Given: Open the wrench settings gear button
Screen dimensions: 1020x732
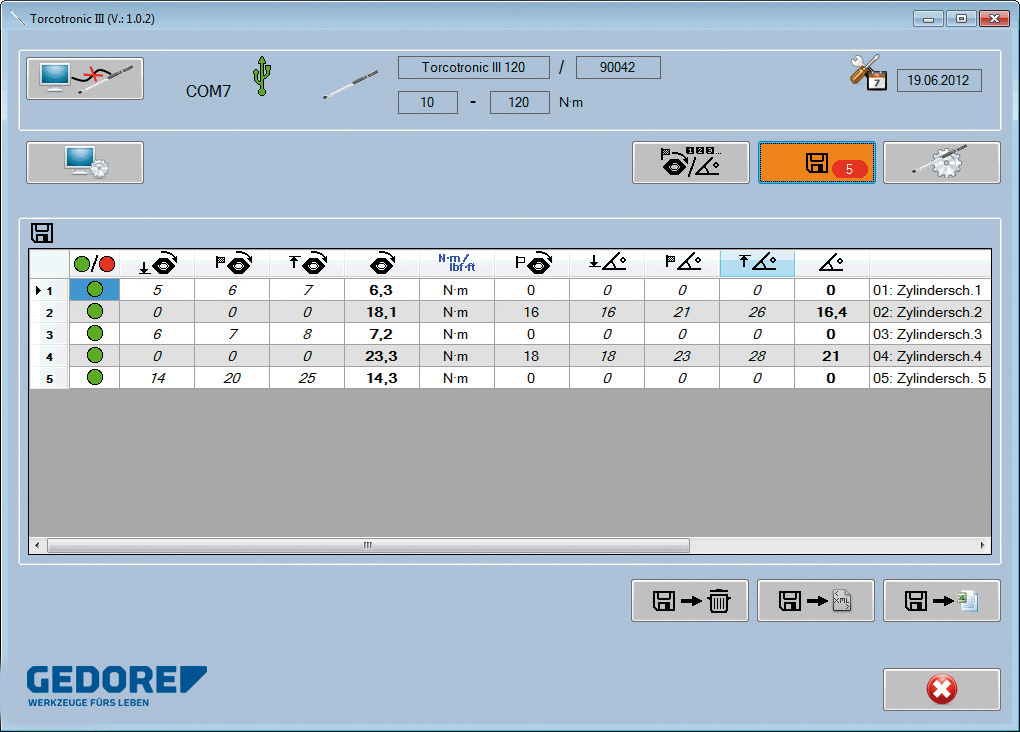Looking at the screenshot, I should (x=941, y=162).
